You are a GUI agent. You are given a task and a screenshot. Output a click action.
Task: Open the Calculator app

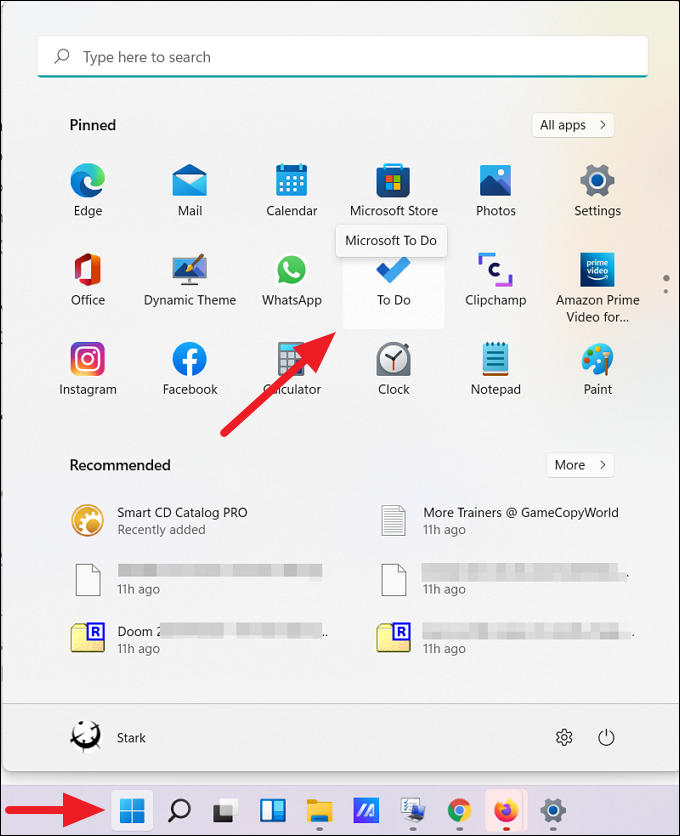[292, 369]
